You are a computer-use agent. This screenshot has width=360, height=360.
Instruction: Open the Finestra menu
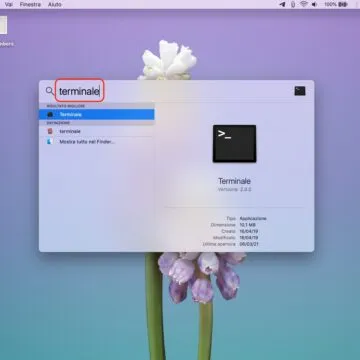(30, 4)
